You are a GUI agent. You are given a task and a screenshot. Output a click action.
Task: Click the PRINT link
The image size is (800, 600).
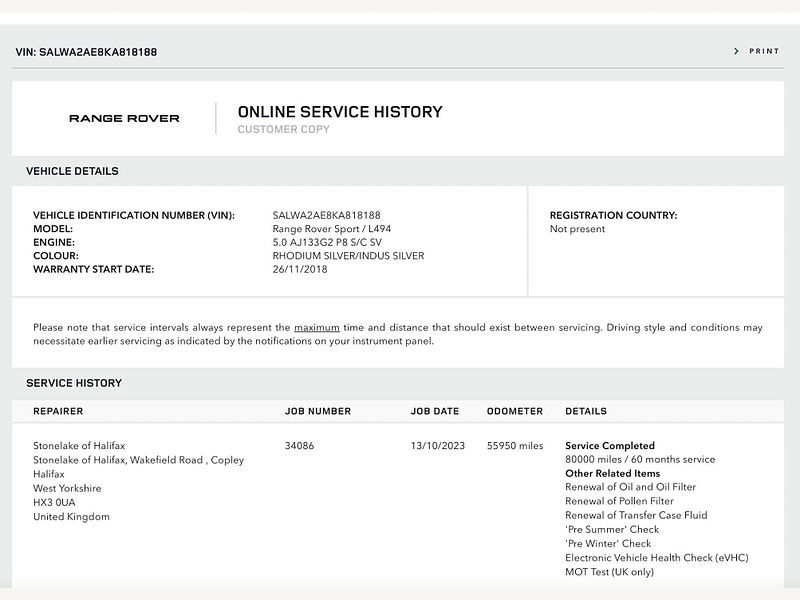point(764,51)
